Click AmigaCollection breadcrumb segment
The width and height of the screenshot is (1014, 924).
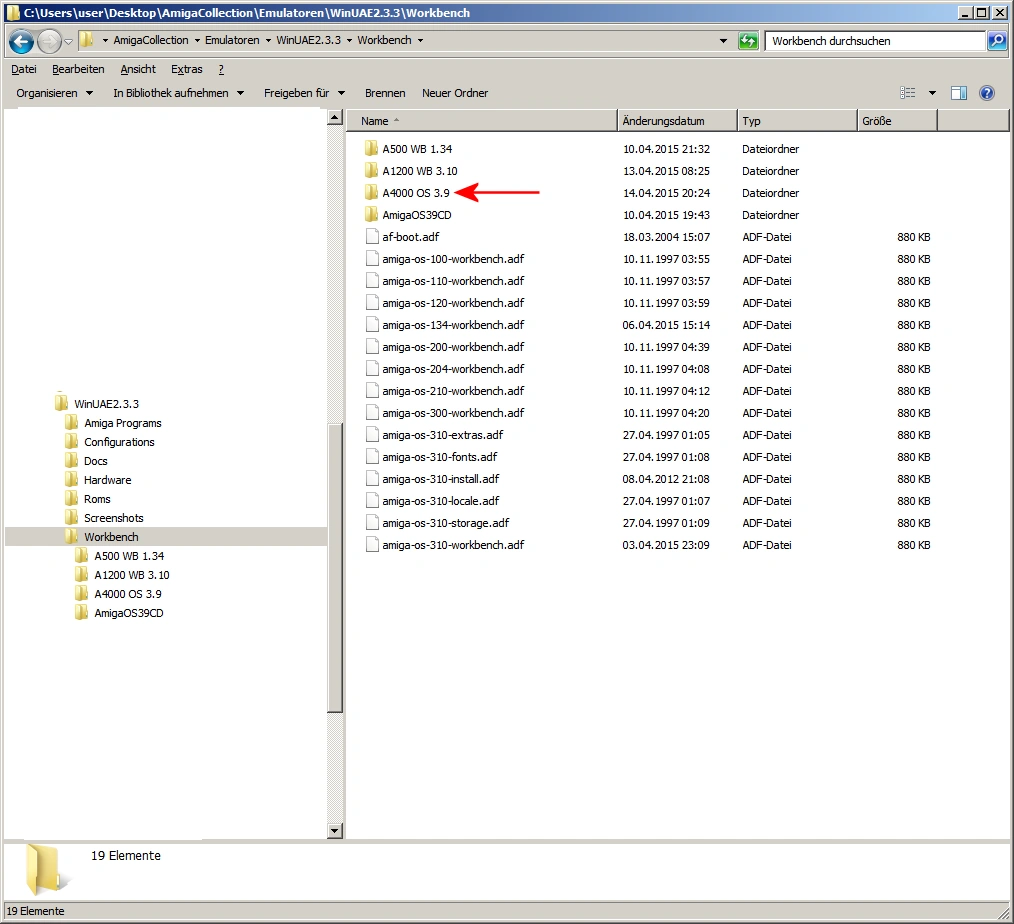151,40
